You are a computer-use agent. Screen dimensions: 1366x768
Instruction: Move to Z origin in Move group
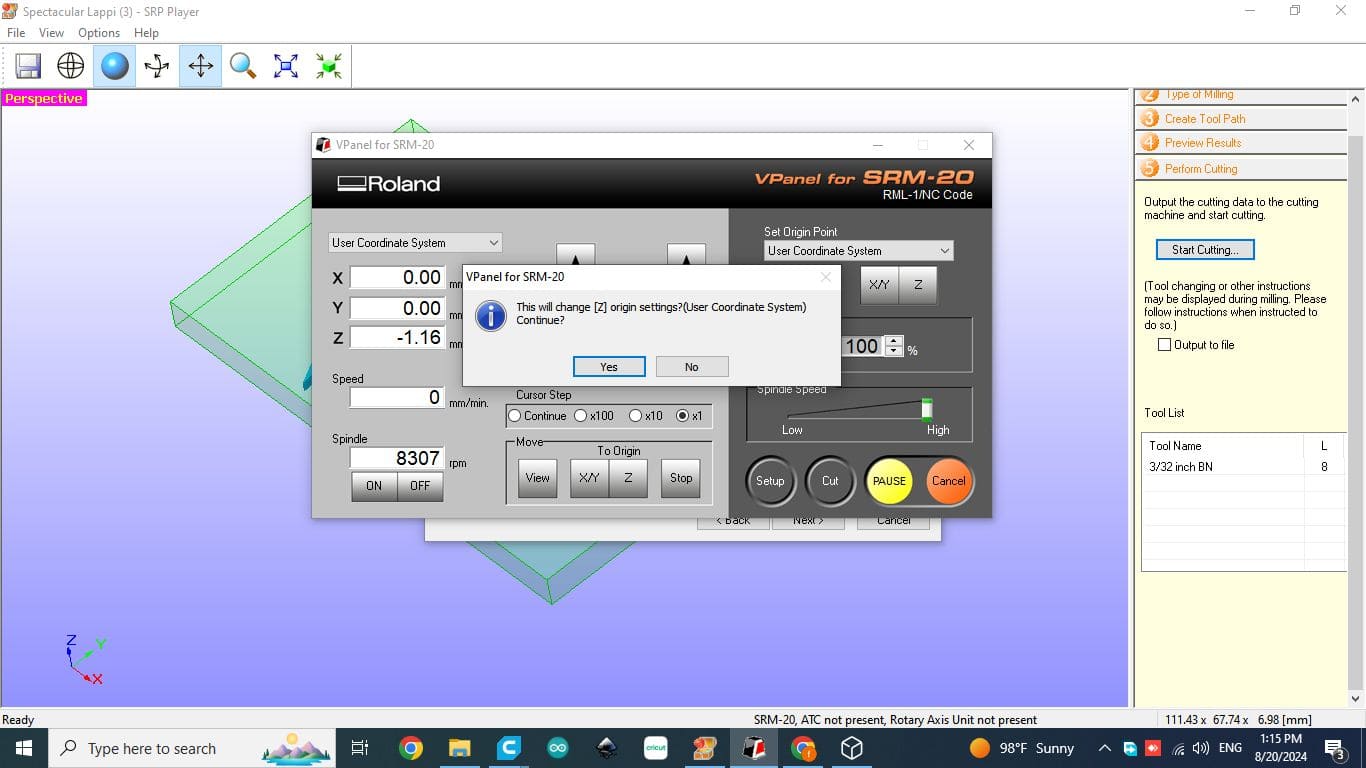(x=628, y=478)
